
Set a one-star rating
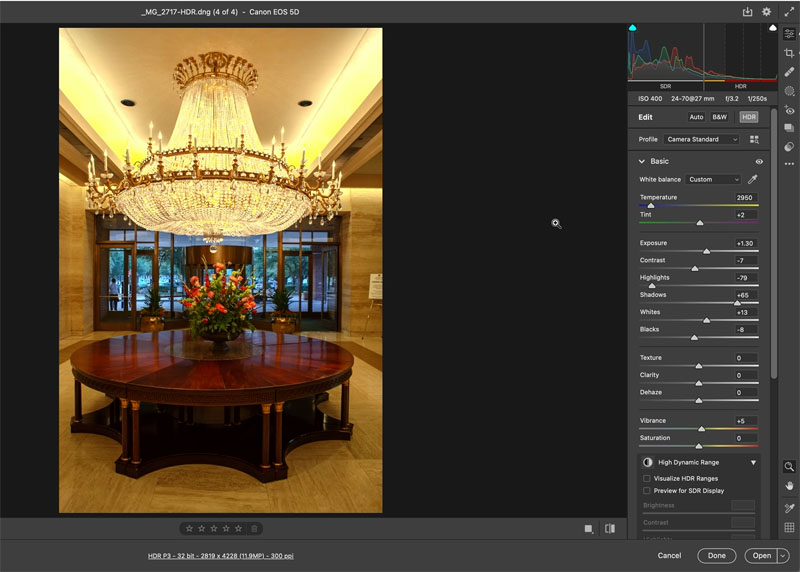(x=189, y=529)
